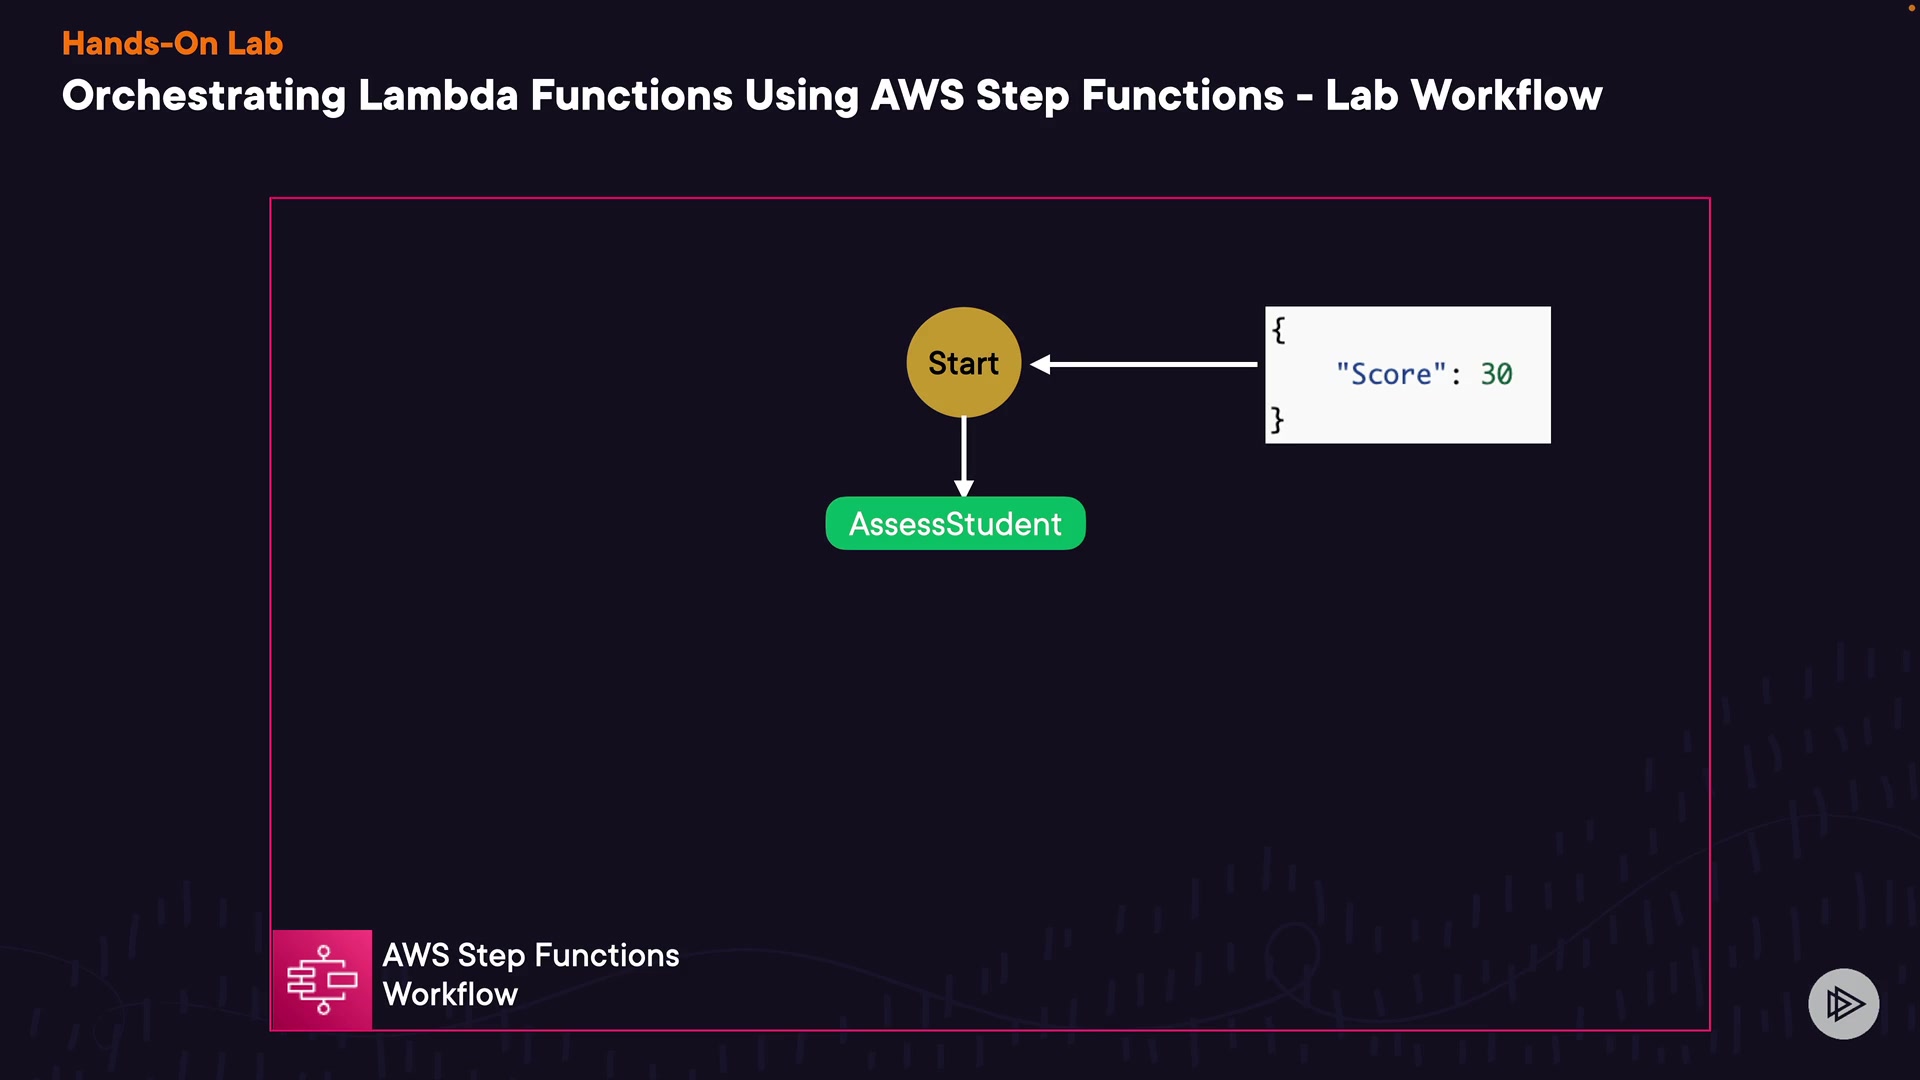Click the small orange dot at the top corner

[x=1911, y=8]
